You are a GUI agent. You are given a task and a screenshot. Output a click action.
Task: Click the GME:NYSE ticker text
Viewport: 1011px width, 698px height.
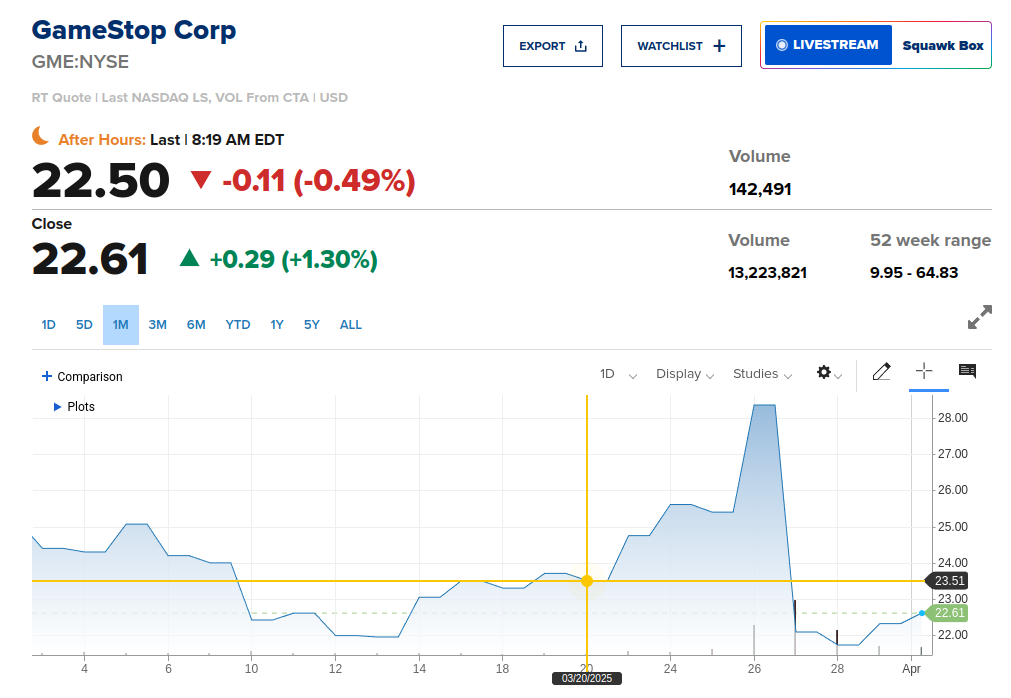(x=80, y=62)
